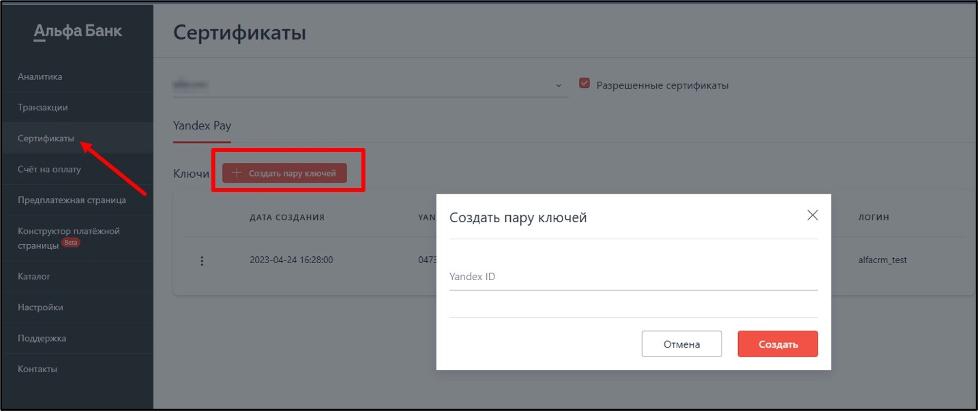The width and height of the screenshot is (979, 412).
Task: Open Транзакции in the sidebar
Action: point(42,107)
